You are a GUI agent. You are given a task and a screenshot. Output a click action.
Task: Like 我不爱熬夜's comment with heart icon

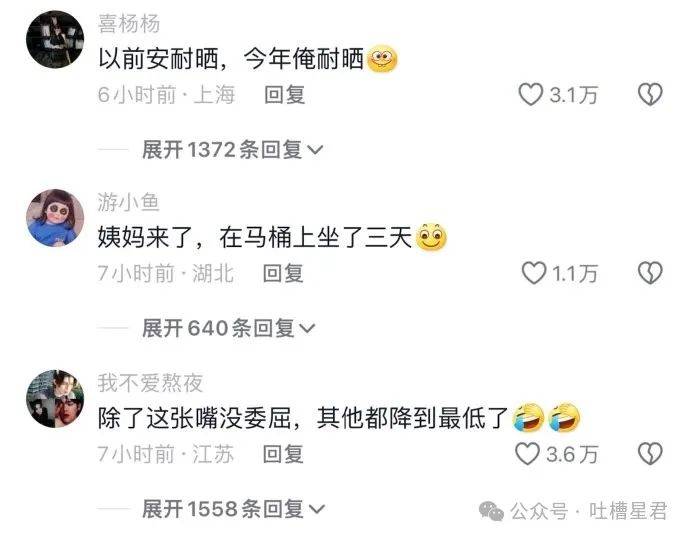click(x=527, y=454)
